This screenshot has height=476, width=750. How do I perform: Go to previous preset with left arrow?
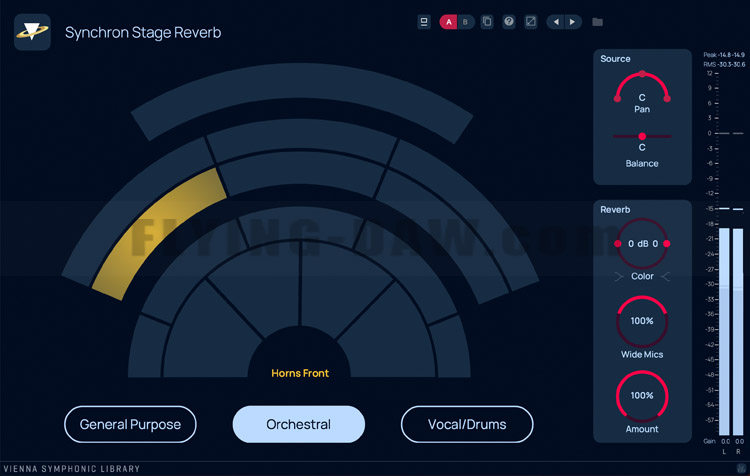point(556,21)
